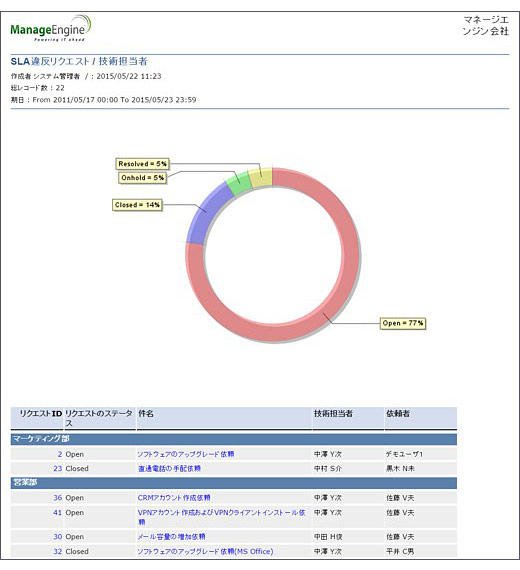Open request ID 36
520x570 pixels.
pos(58,498)
